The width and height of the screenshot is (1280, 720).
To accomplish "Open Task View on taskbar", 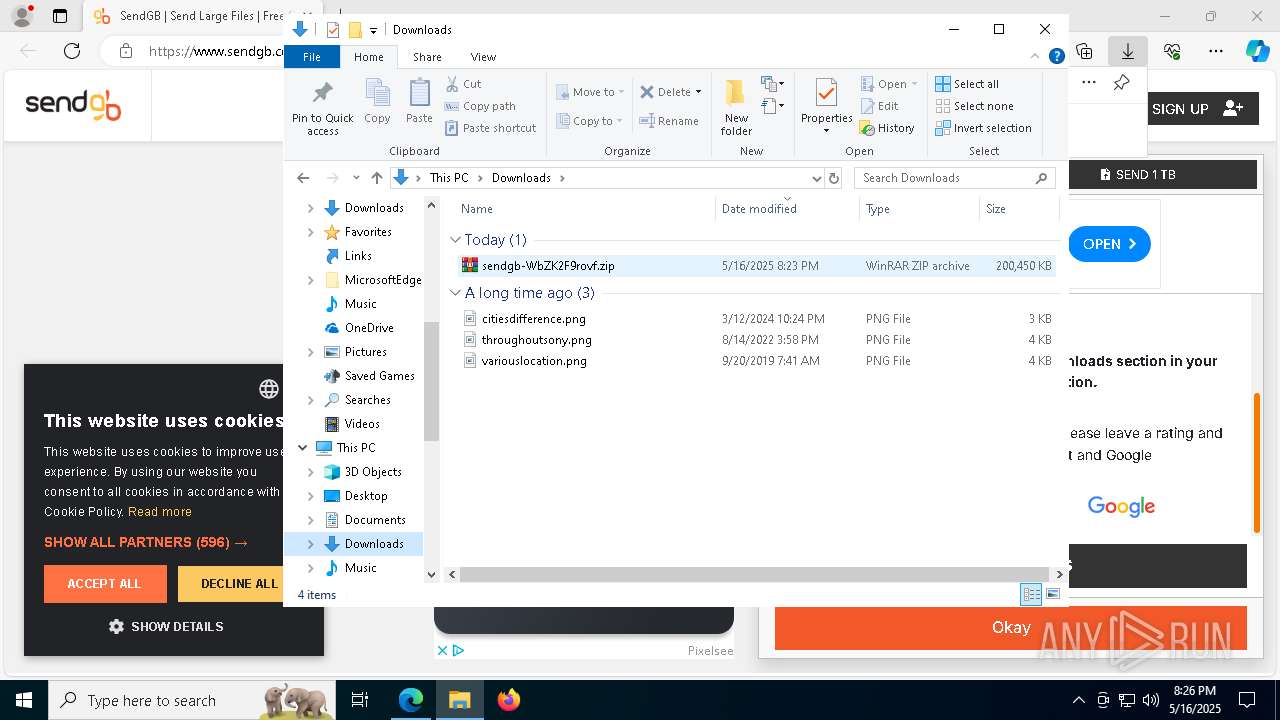I will 360,700.
